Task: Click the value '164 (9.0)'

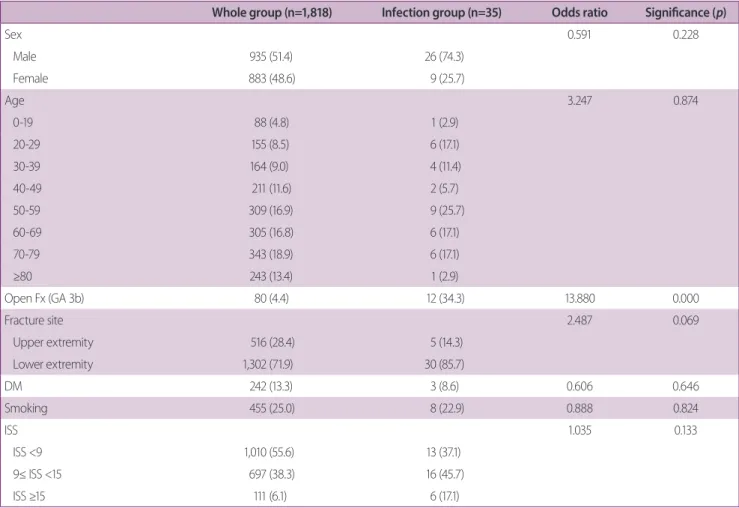Action: pyautogui.click(x=269, y=166)
